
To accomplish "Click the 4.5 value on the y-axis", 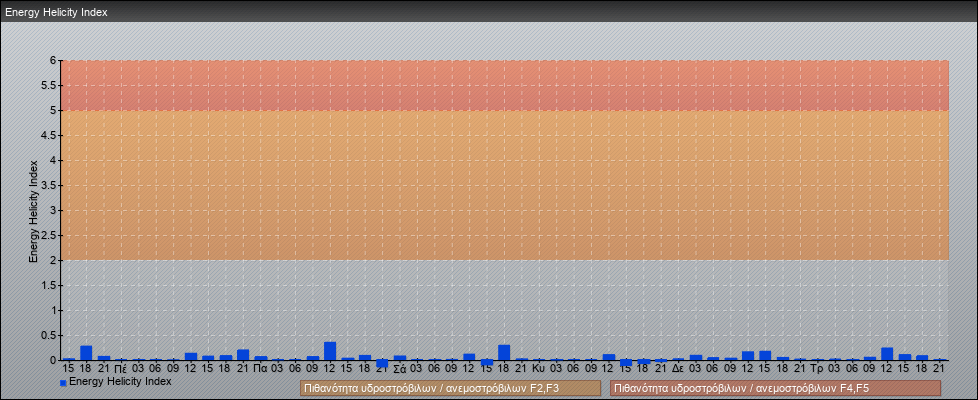I will (49, 135).
